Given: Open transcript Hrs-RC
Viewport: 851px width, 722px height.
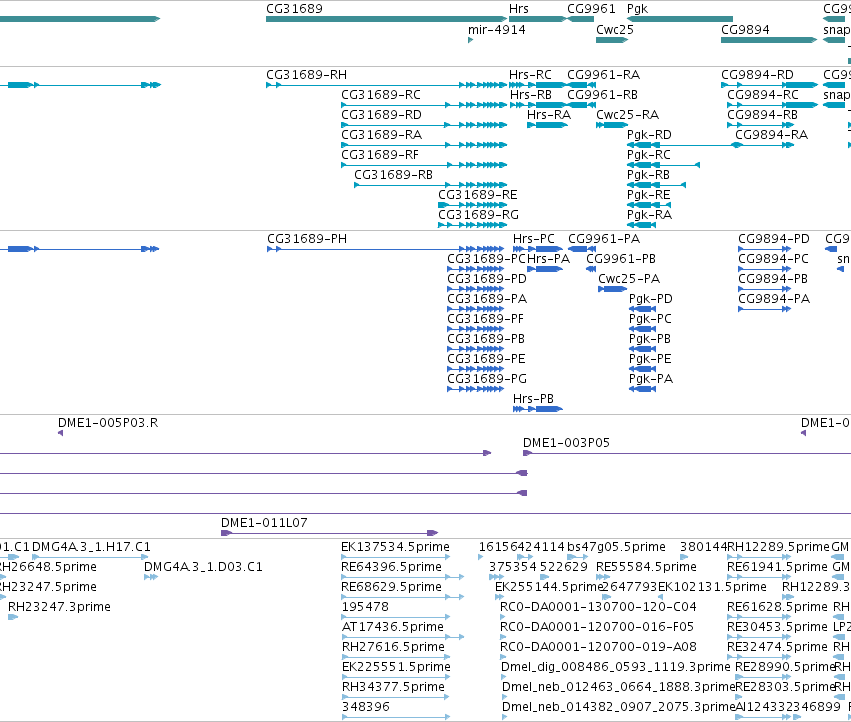Looking at the screenshot, I should point(530,74).
